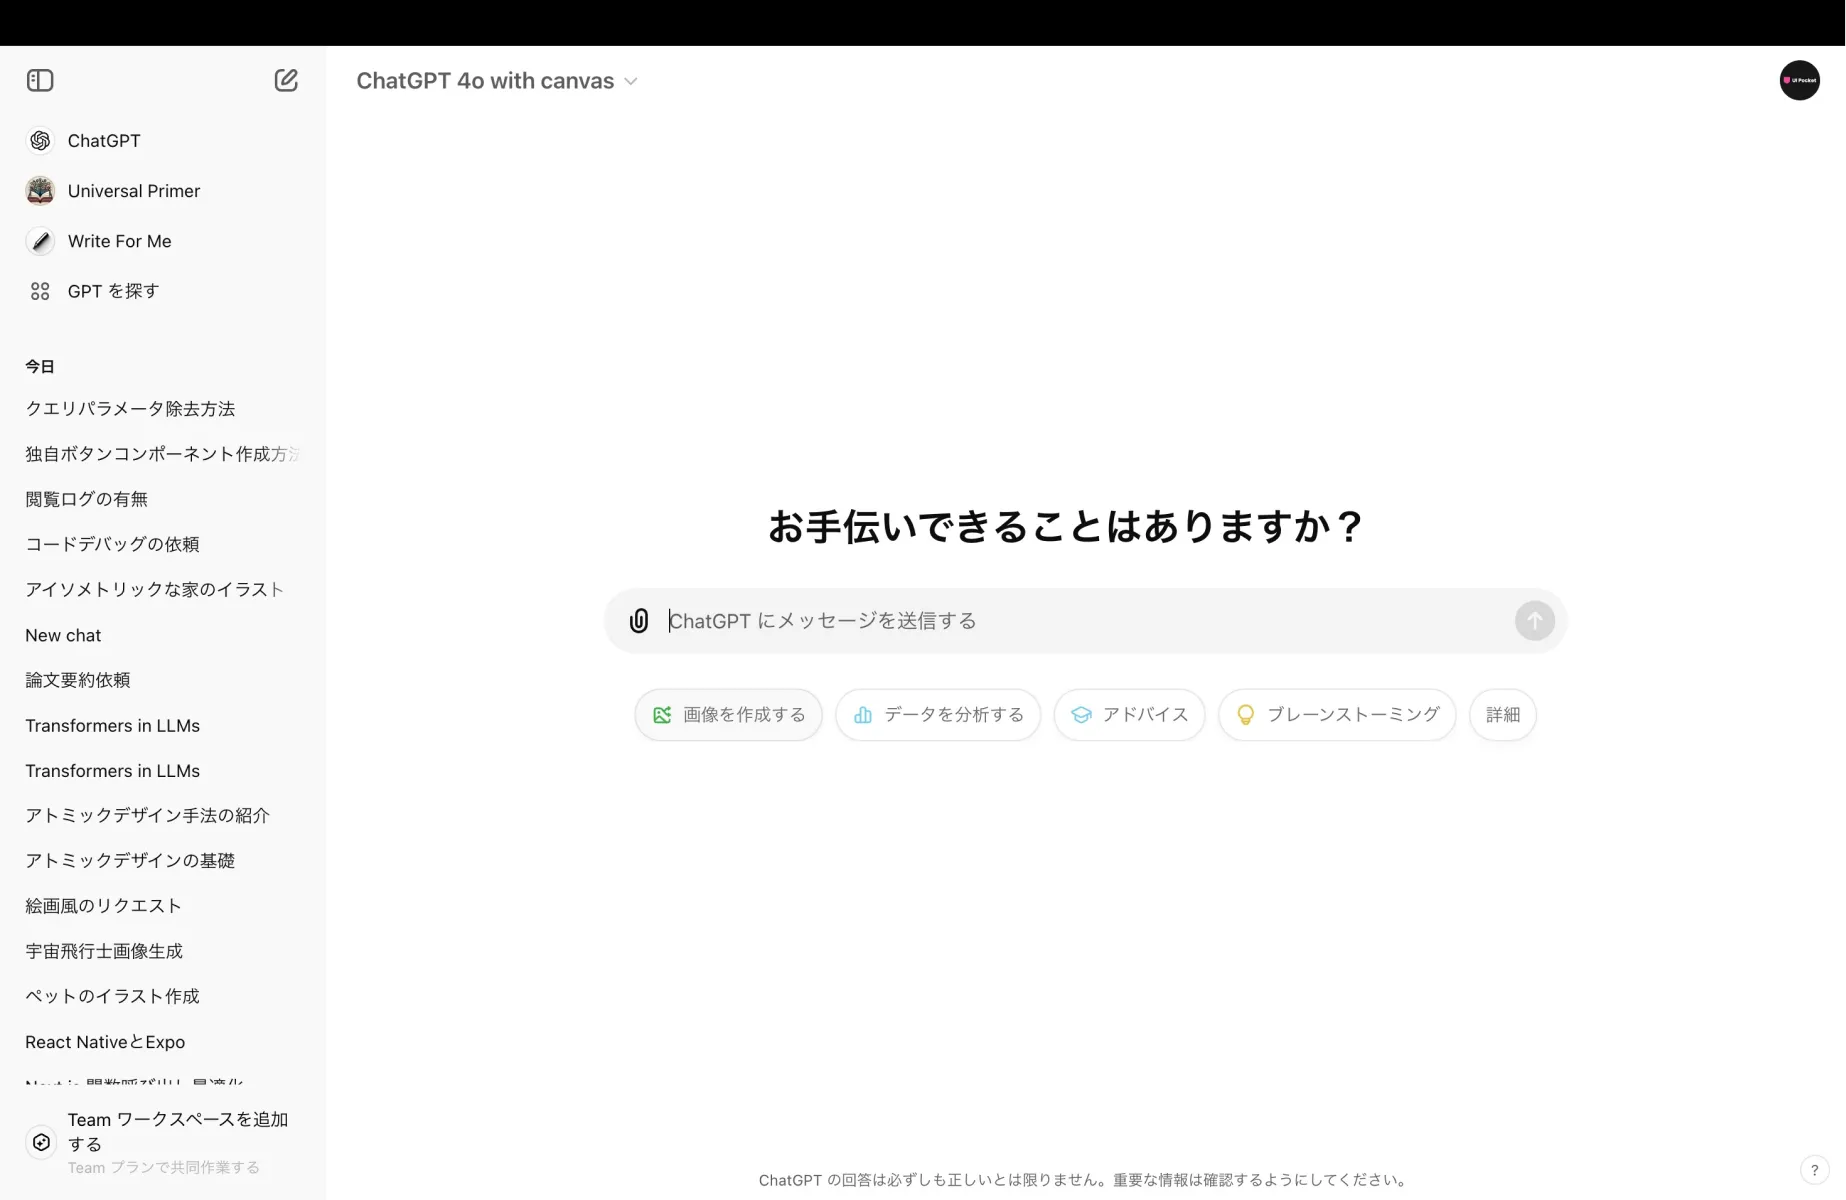Open the Transformers in LLMs chat

(x=112, y=725)
